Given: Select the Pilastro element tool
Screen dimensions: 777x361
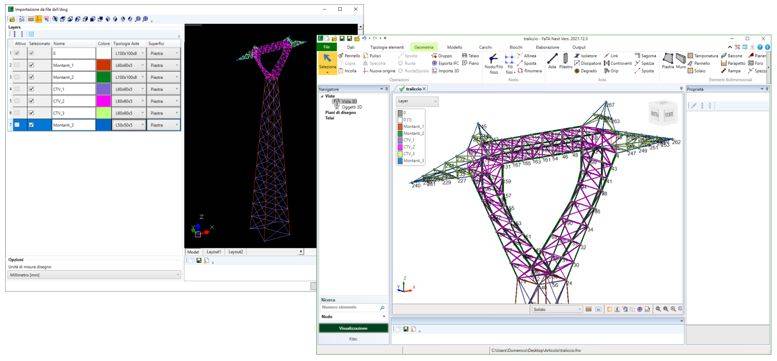Looking at the screenshot, I should 565,61.
